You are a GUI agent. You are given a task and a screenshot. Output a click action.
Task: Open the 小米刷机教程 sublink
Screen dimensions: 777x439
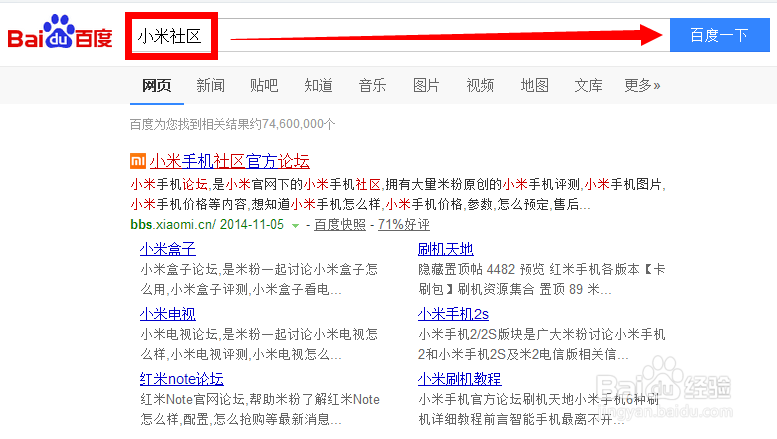click(x=459, y=379)
